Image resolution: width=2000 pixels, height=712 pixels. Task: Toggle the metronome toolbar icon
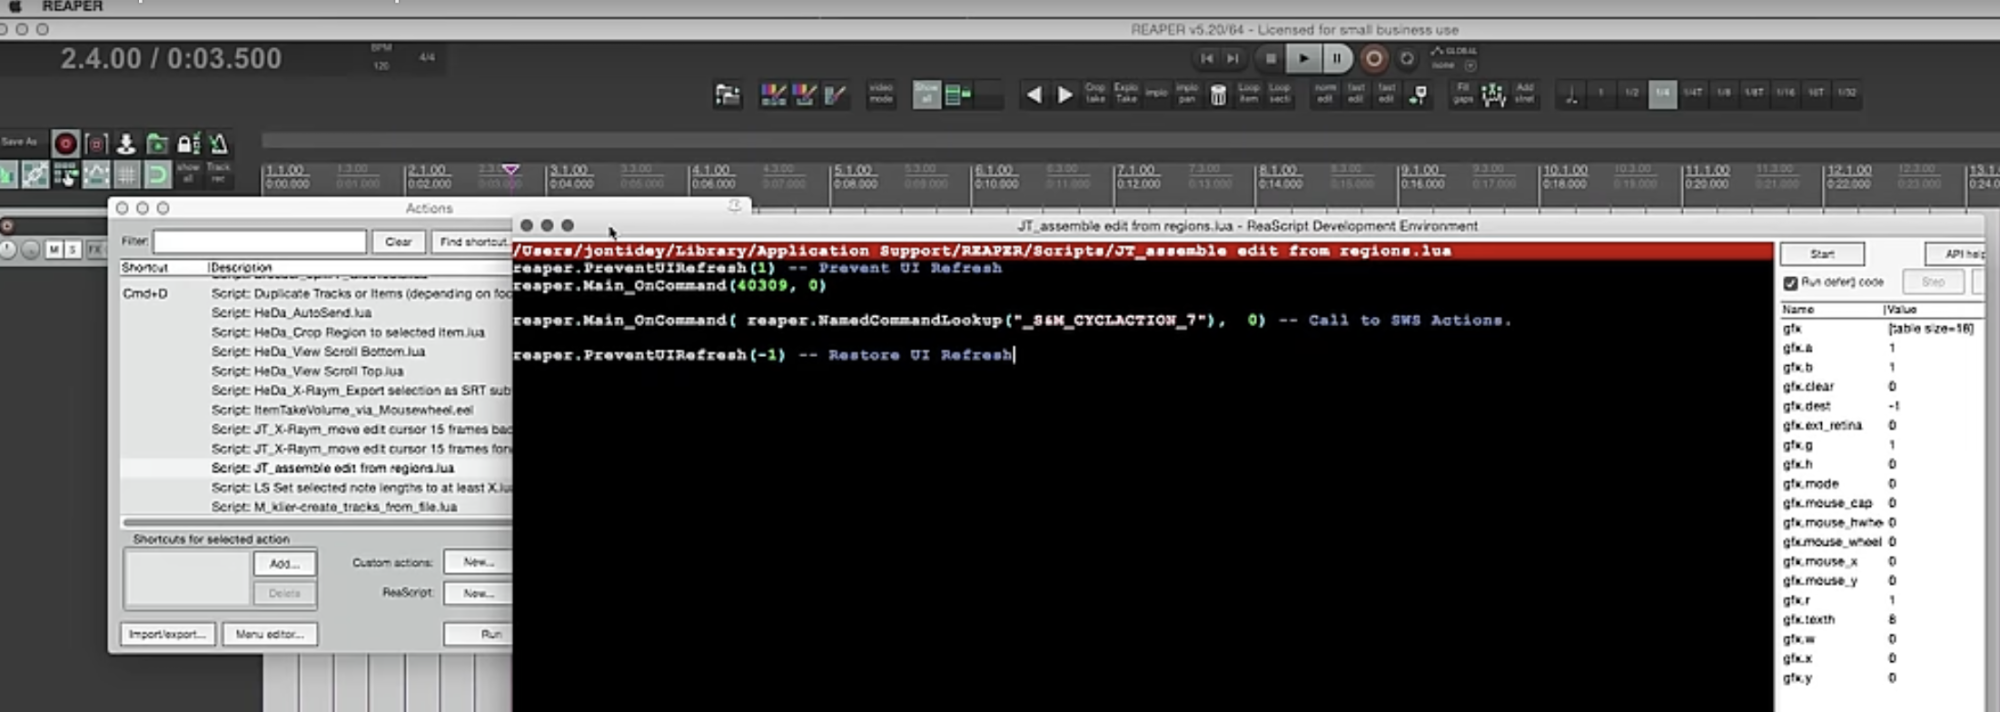(219, 144)
